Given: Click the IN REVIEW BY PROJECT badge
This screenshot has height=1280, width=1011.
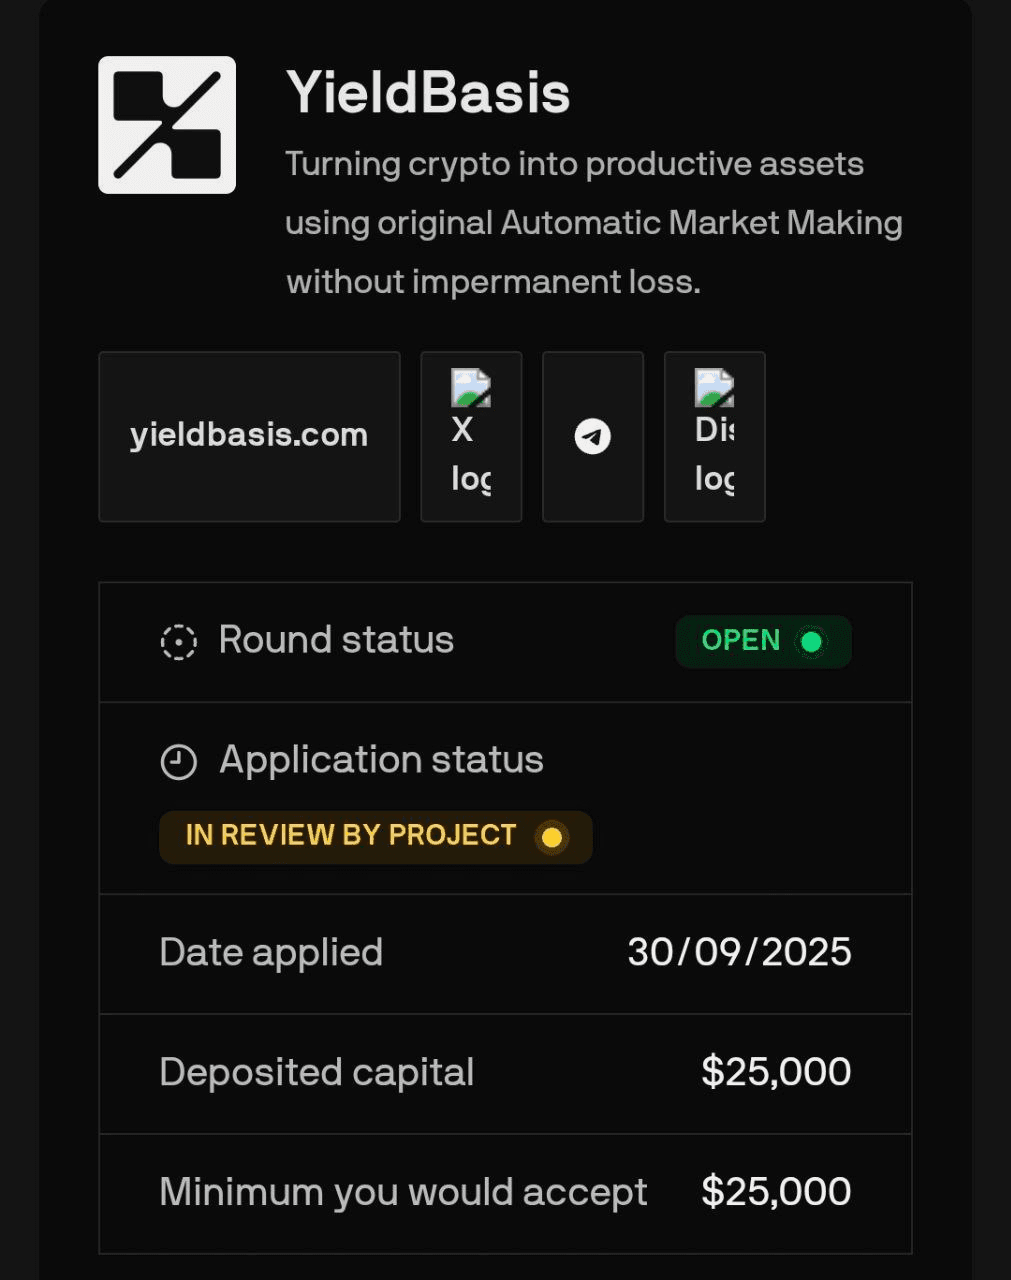Looking at the screenshot, I should [376, 837].
